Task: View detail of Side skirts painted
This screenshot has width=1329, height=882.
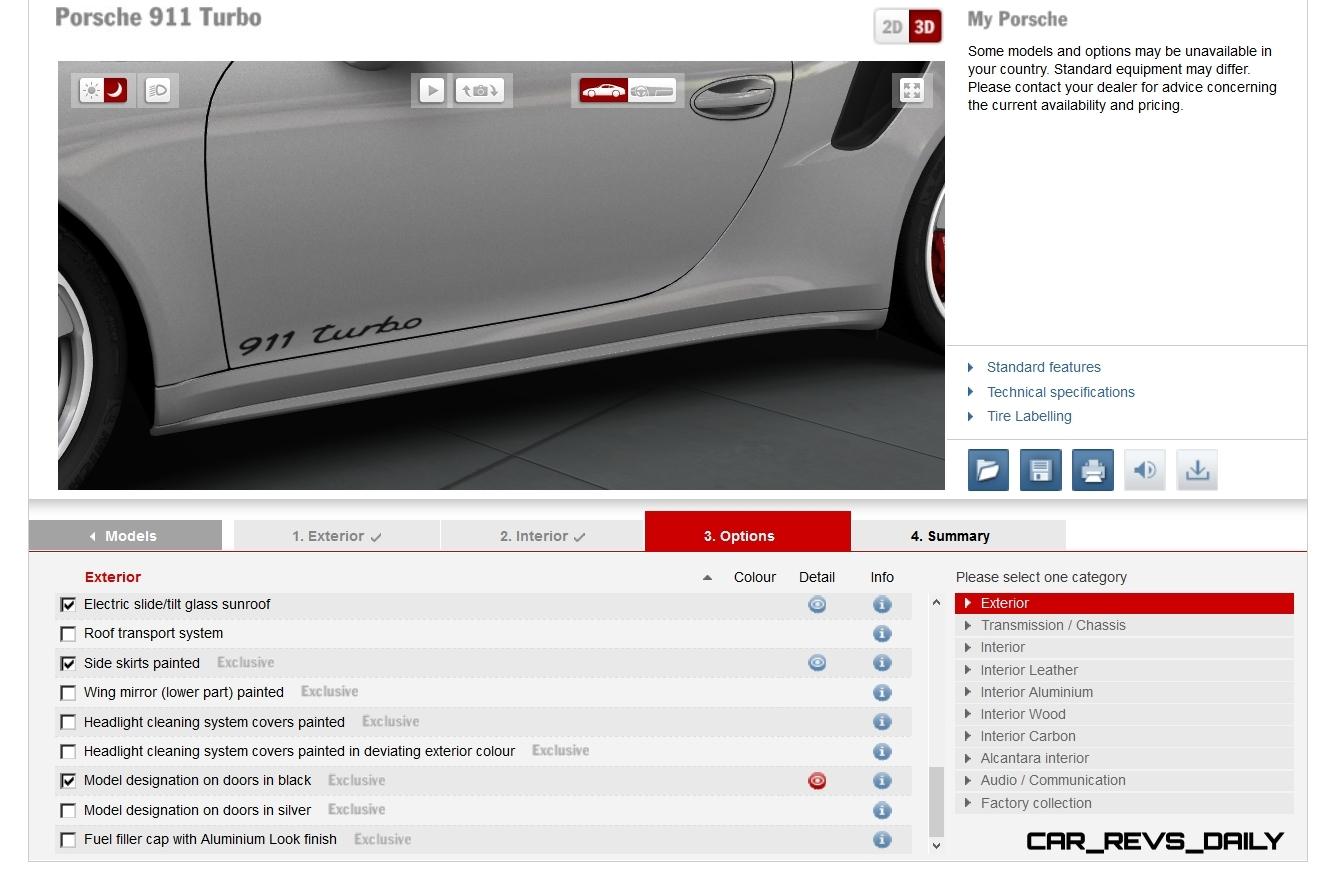Action: coord(817,663)
